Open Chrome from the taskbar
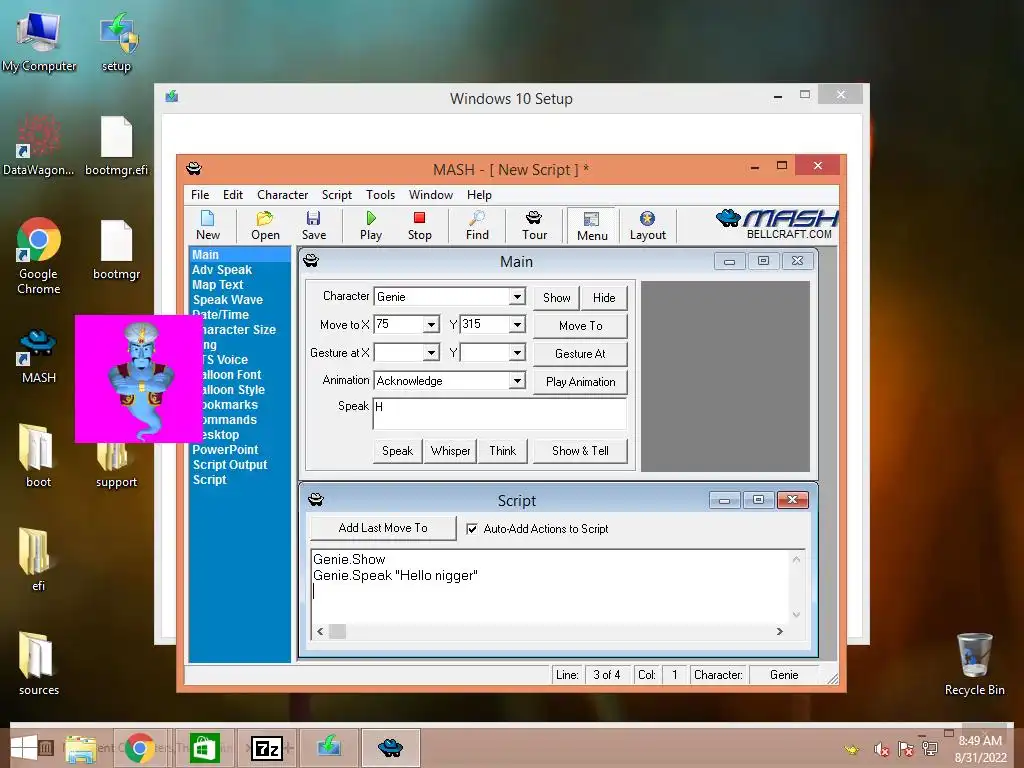The height and width of the screenshot is (768, 1024). coord(139,748)
